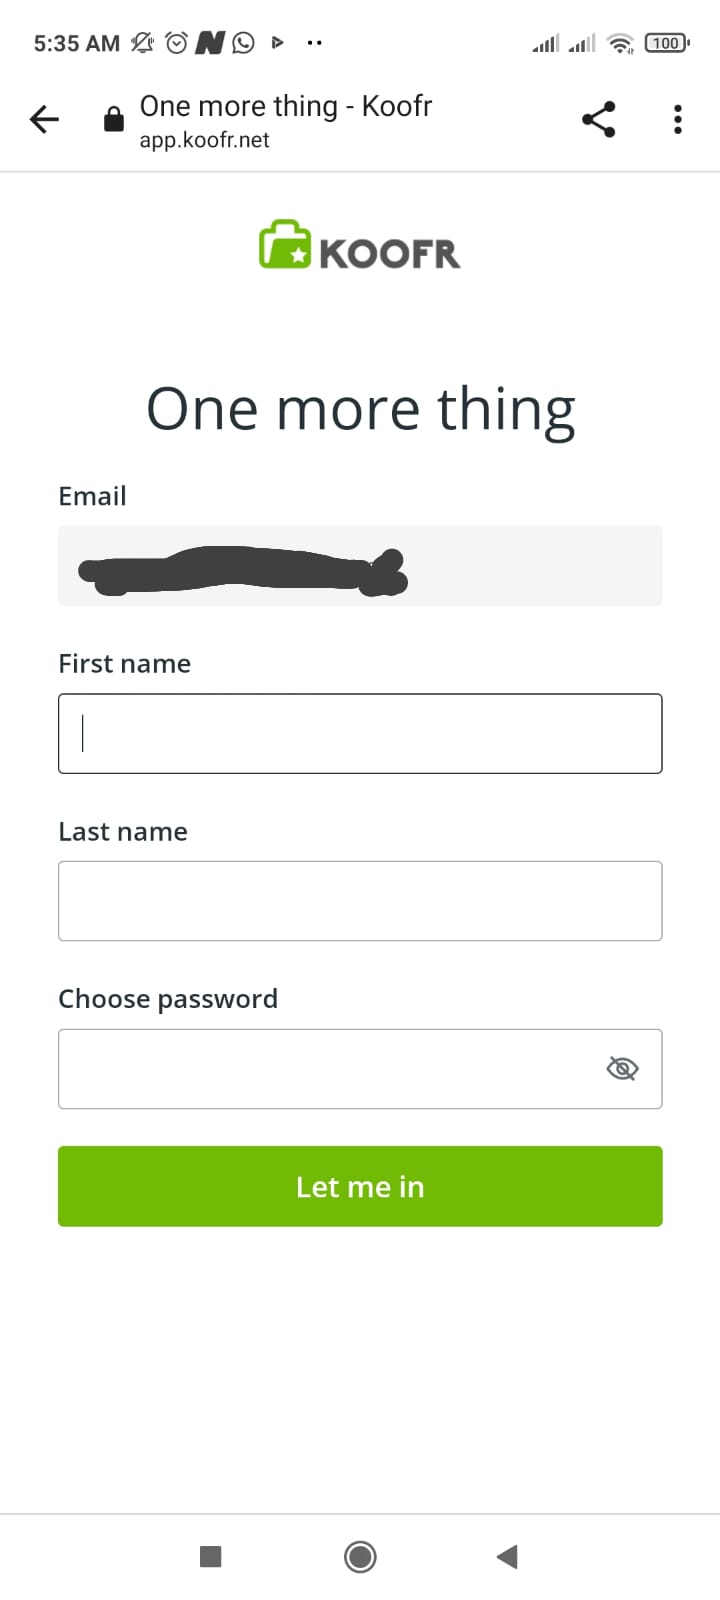
Task: Tap the Android home circle button
Action: tap(360, 1556)
